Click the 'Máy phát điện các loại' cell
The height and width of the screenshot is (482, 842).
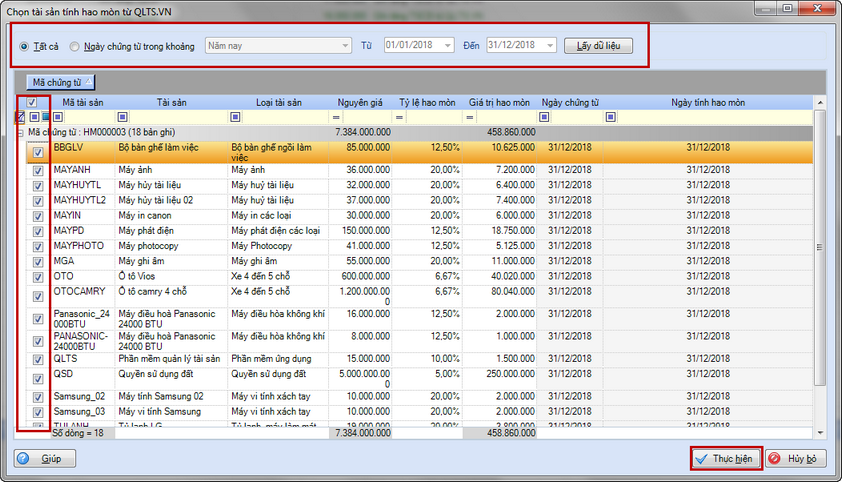click(278, 231)
